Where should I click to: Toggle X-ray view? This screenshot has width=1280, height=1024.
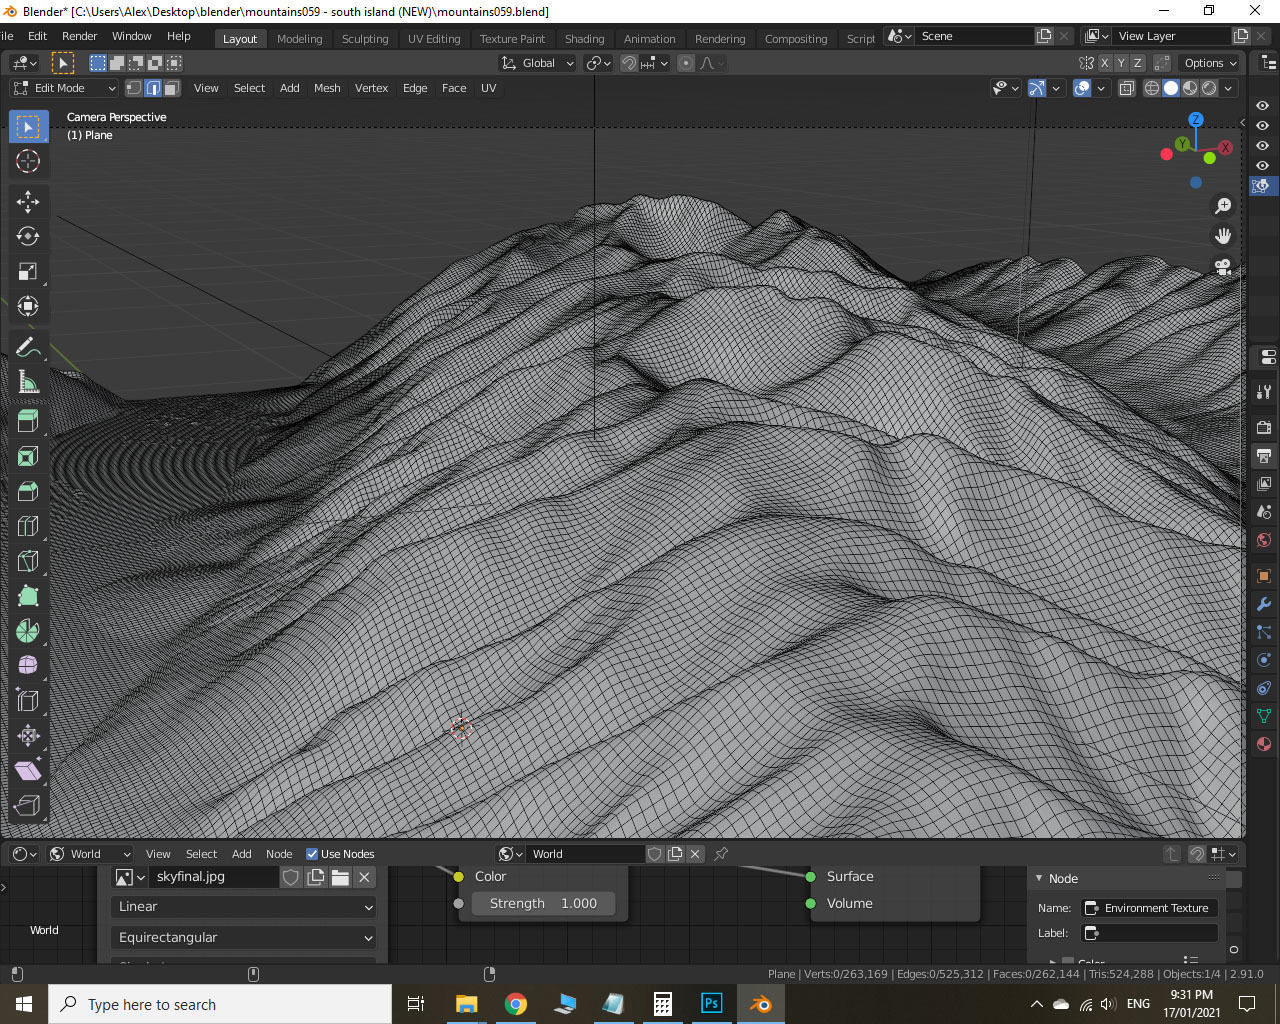pos(1126,88)
